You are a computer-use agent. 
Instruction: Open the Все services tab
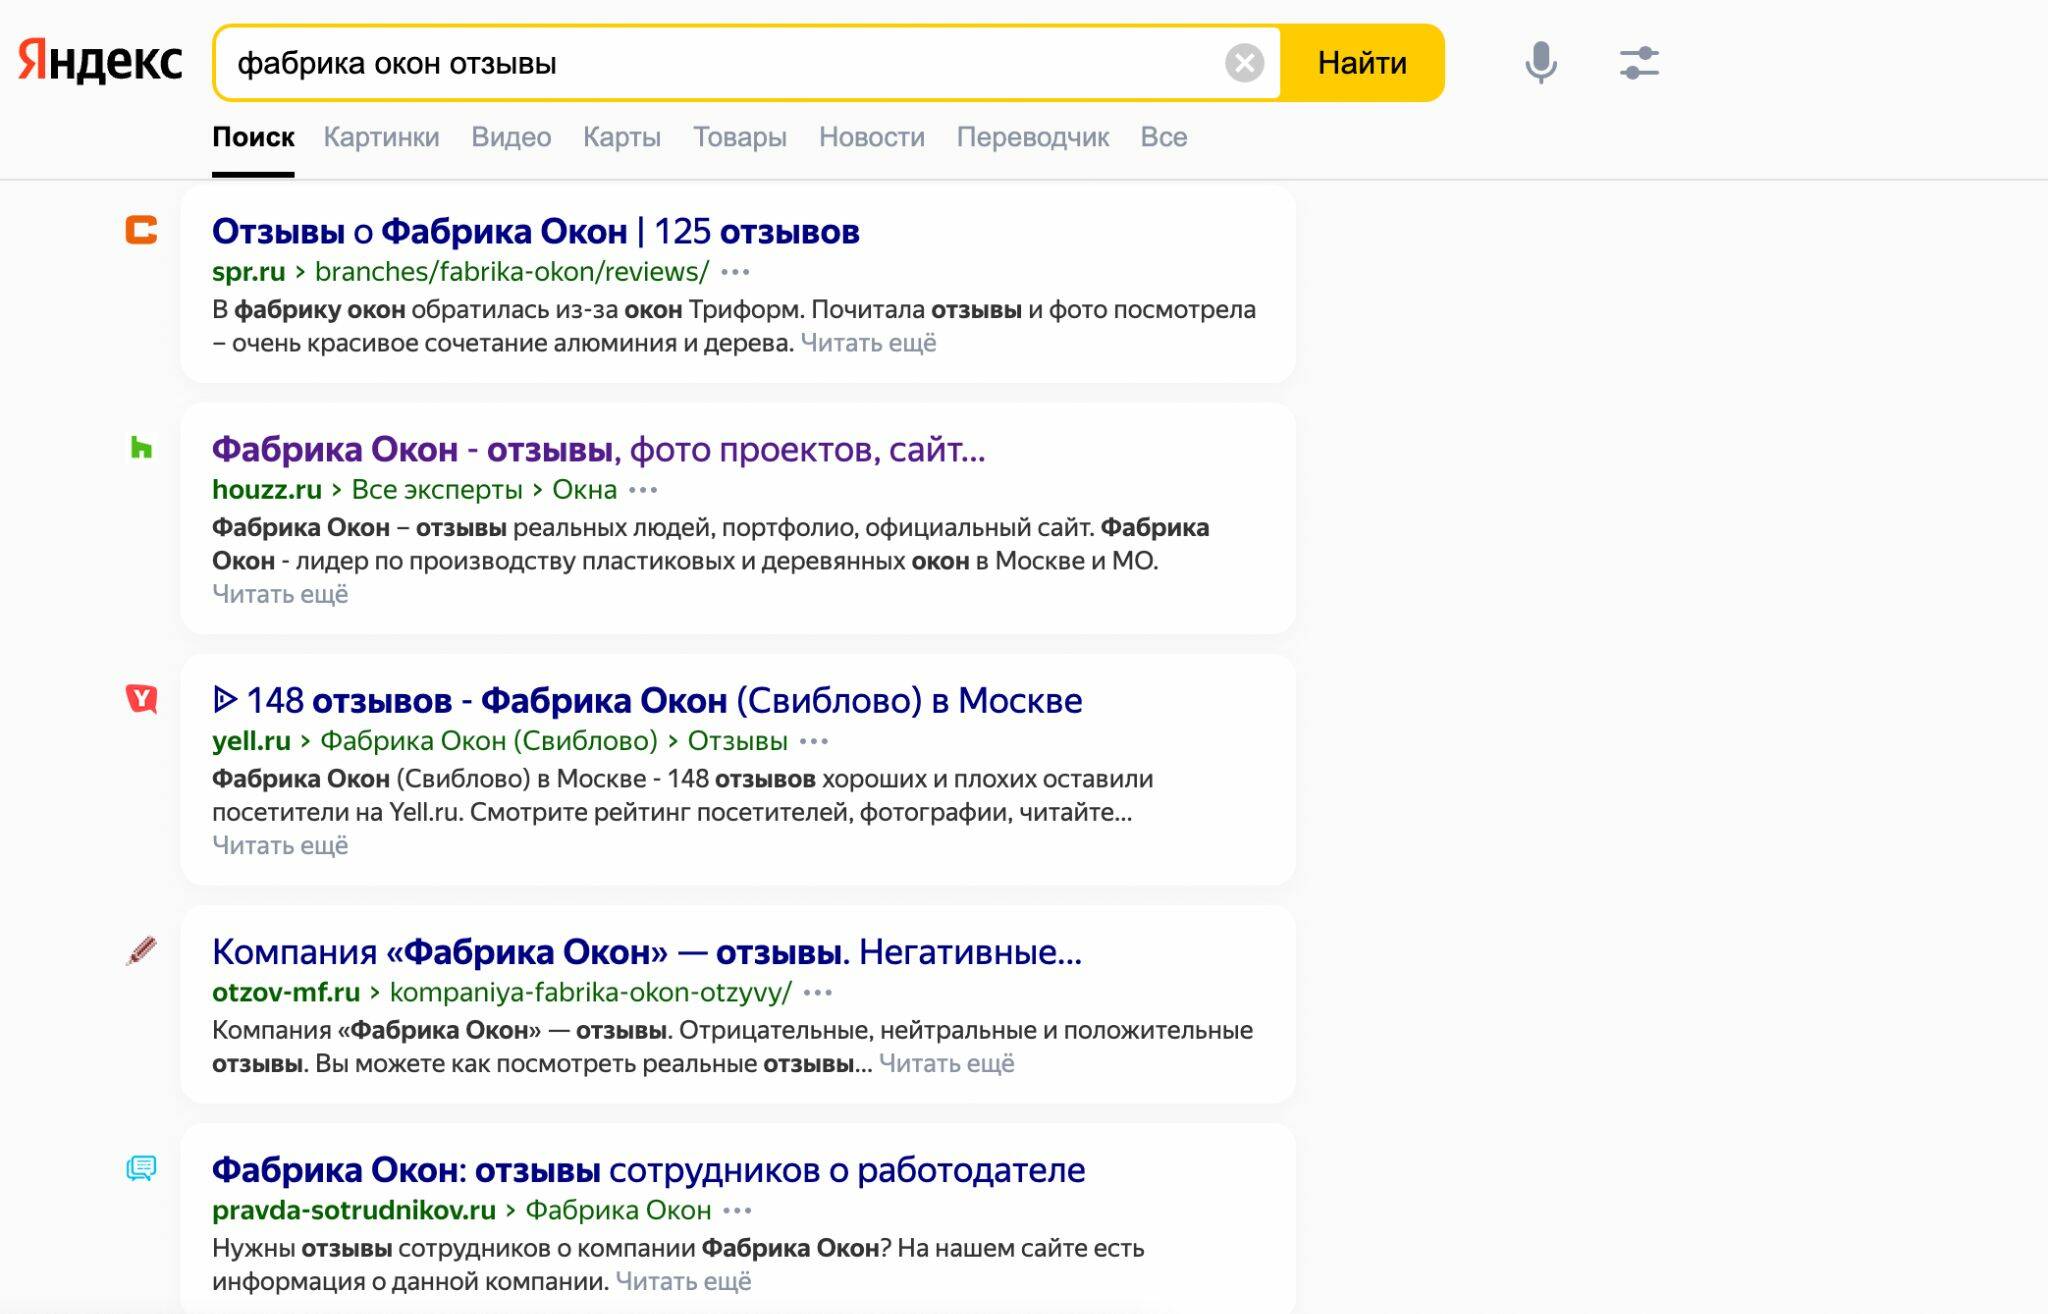1163,137
